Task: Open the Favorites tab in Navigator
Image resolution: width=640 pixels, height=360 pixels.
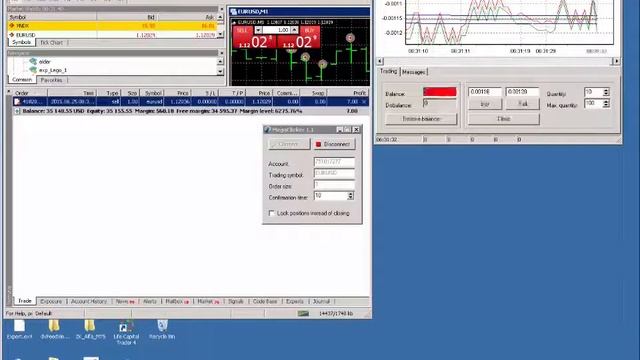Action: 51,80
